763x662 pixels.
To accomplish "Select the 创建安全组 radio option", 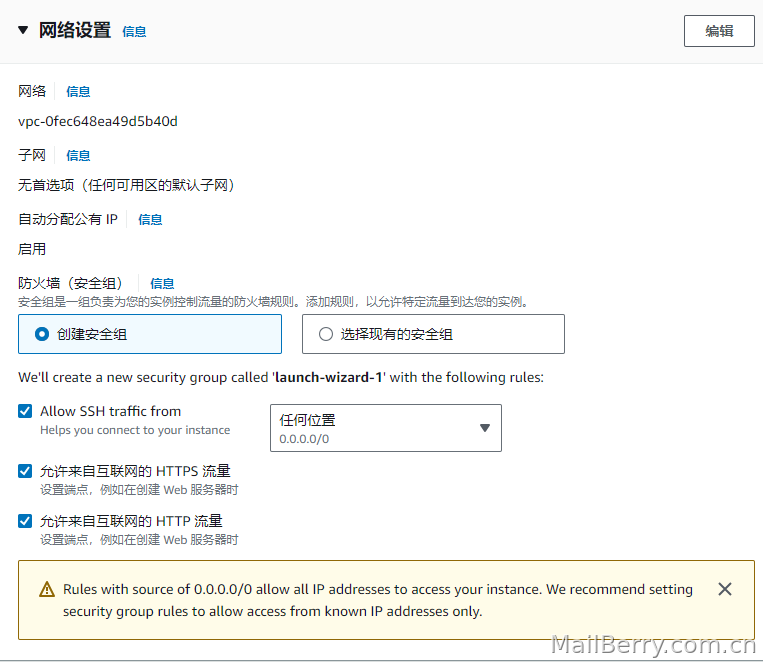I will click(x=150, y=334).
